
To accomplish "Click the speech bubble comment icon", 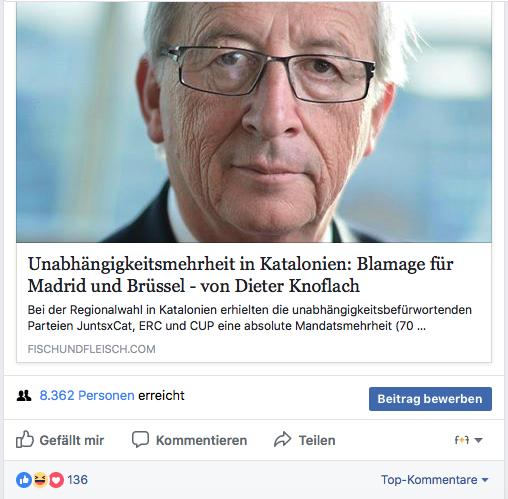I will 140,439.
